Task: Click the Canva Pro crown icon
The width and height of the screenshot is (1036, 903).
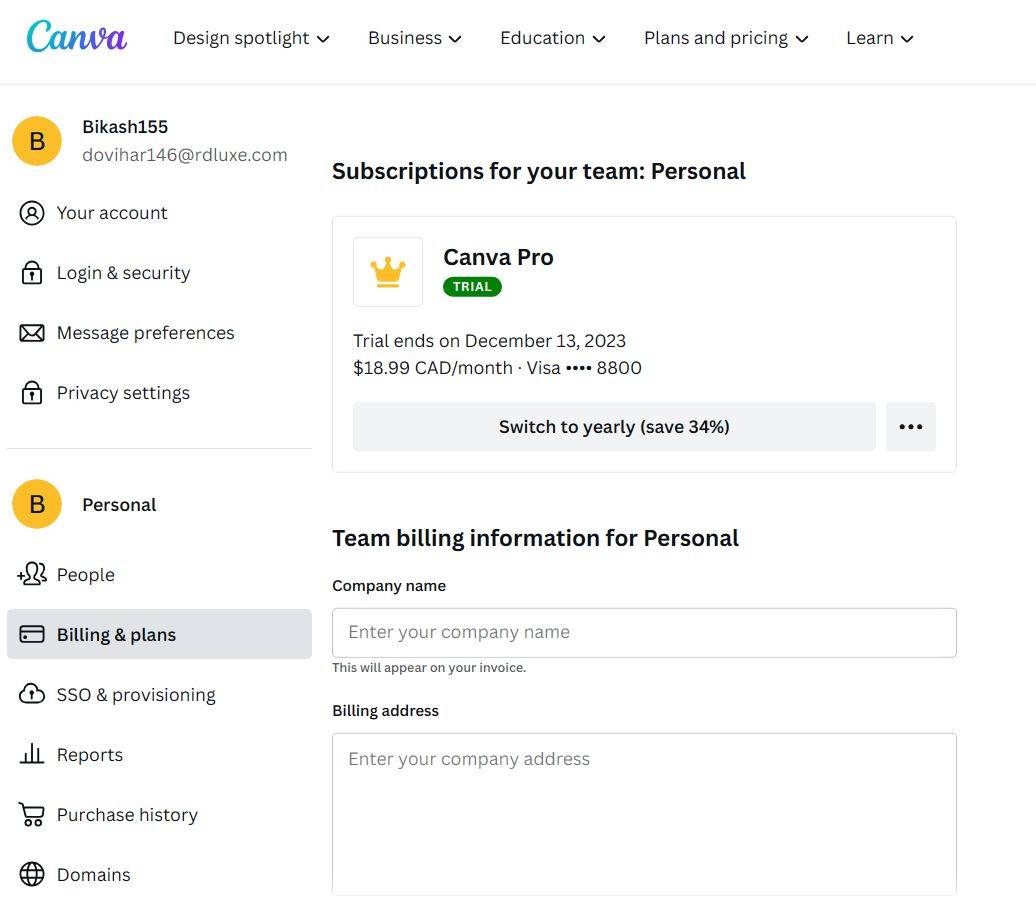Action: (388, 272)
